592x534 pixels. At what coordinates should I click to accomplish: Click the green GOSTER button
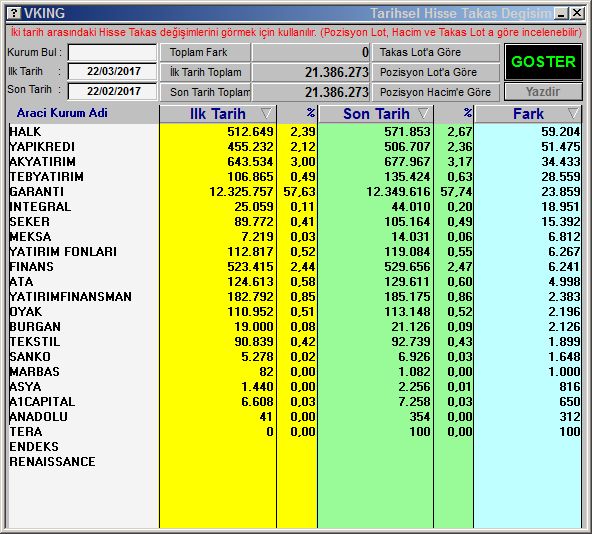coord(543,62)
